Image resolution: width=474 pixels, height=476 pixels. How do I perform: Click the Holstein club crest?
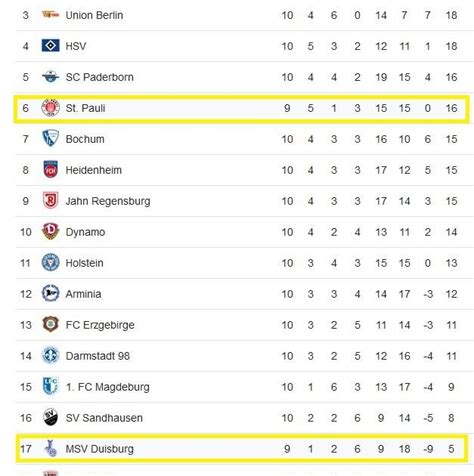(50, 262)
